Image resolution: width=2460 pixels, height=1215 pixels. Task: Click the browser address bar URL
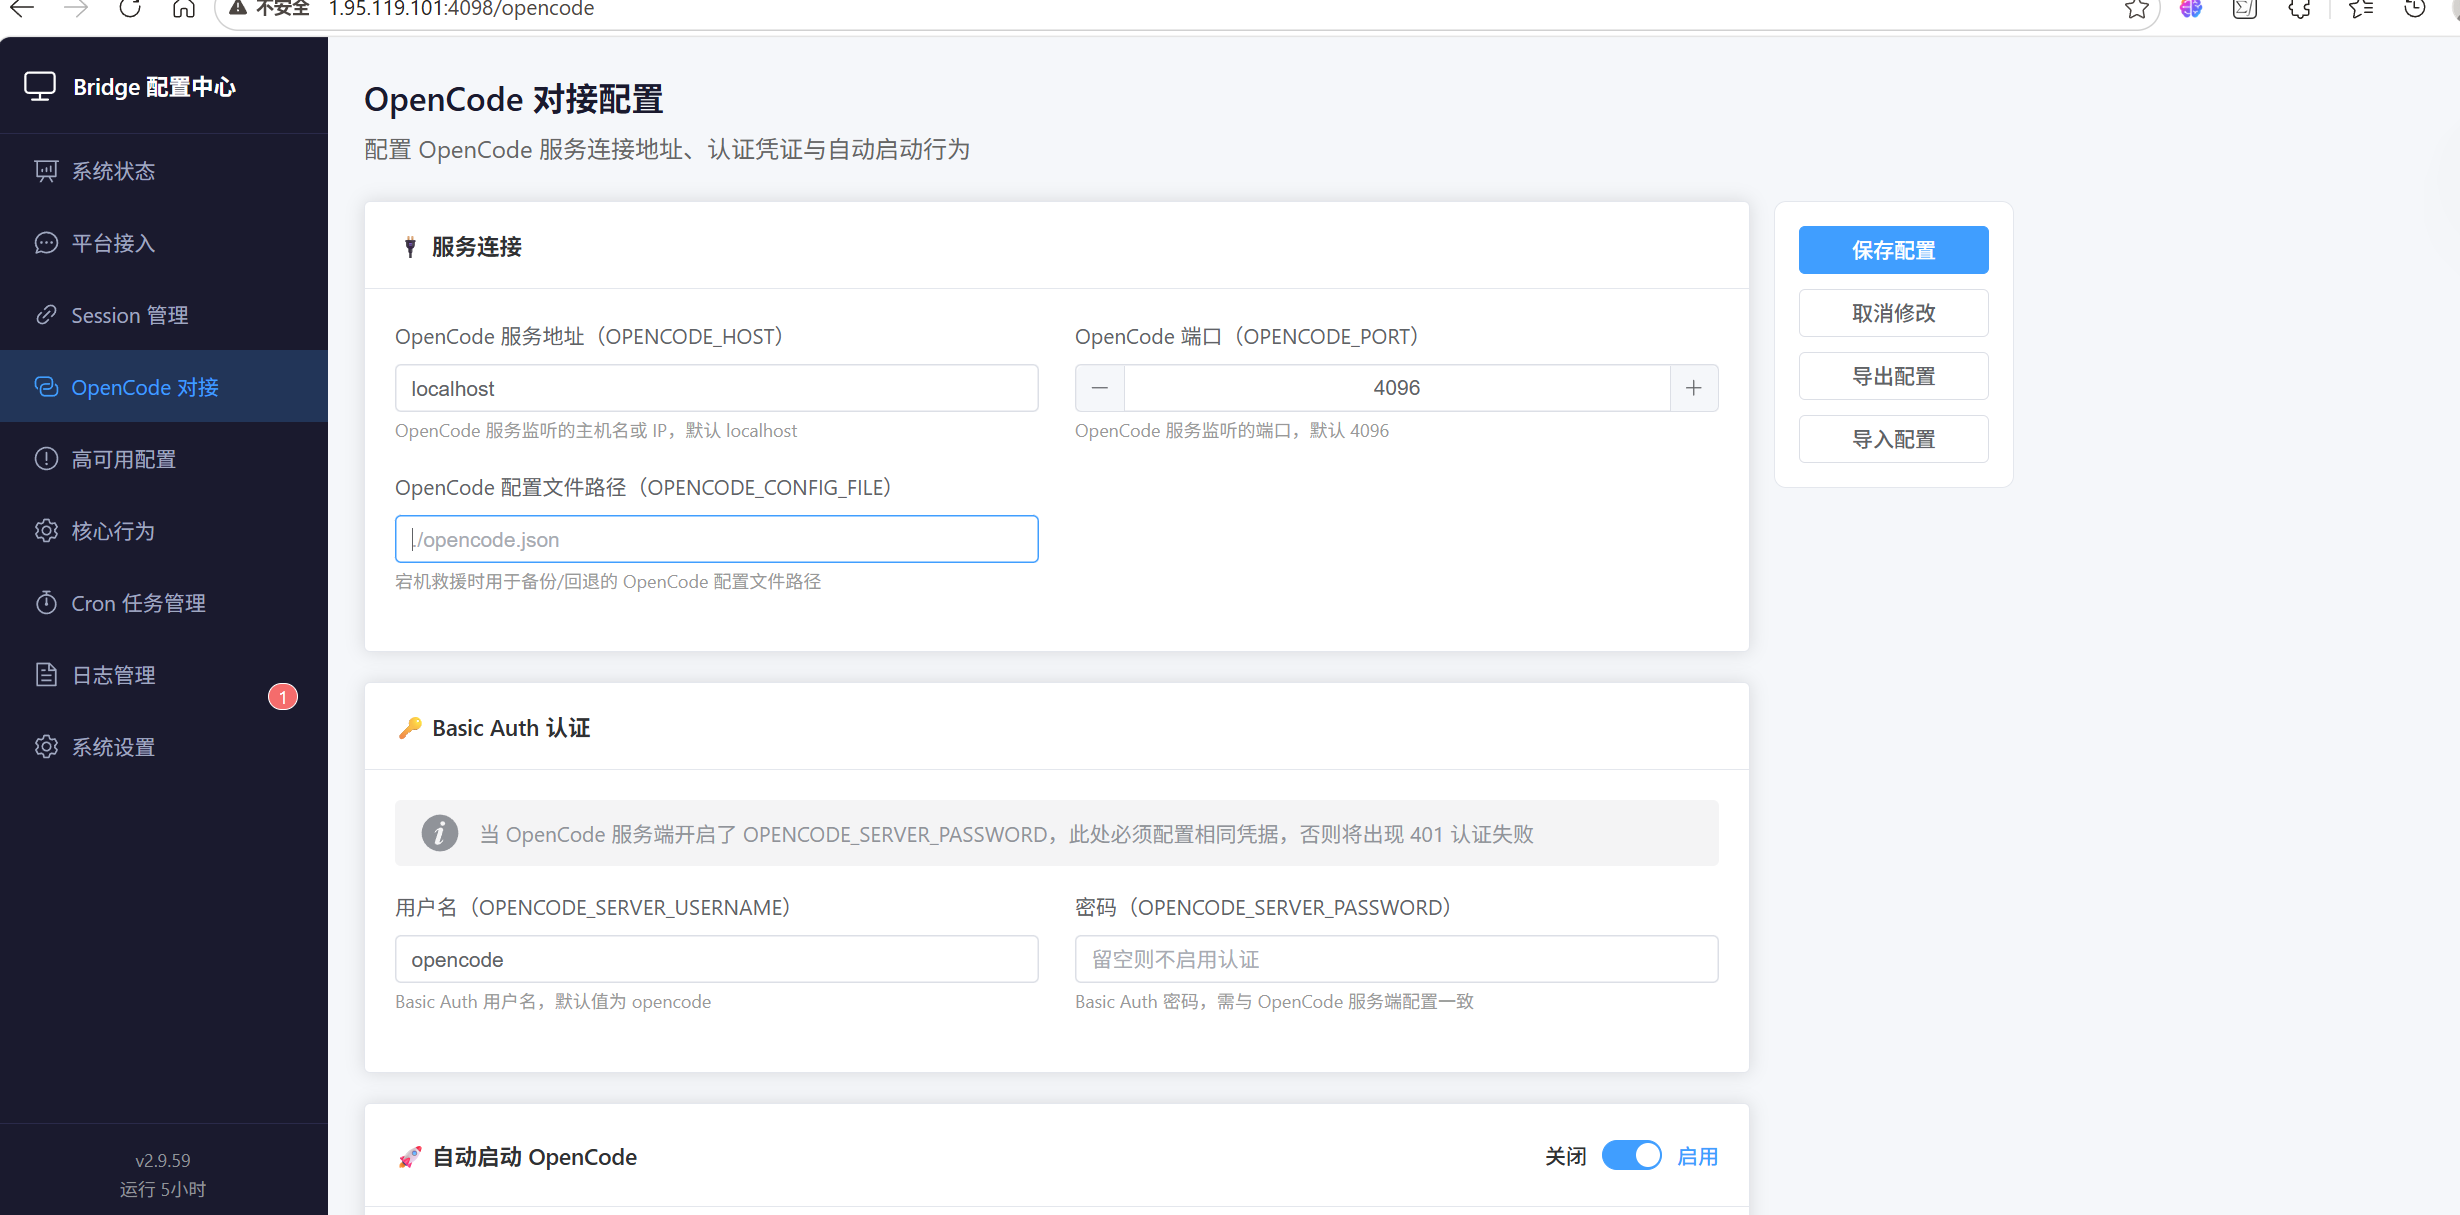click(x=461, y=9)
